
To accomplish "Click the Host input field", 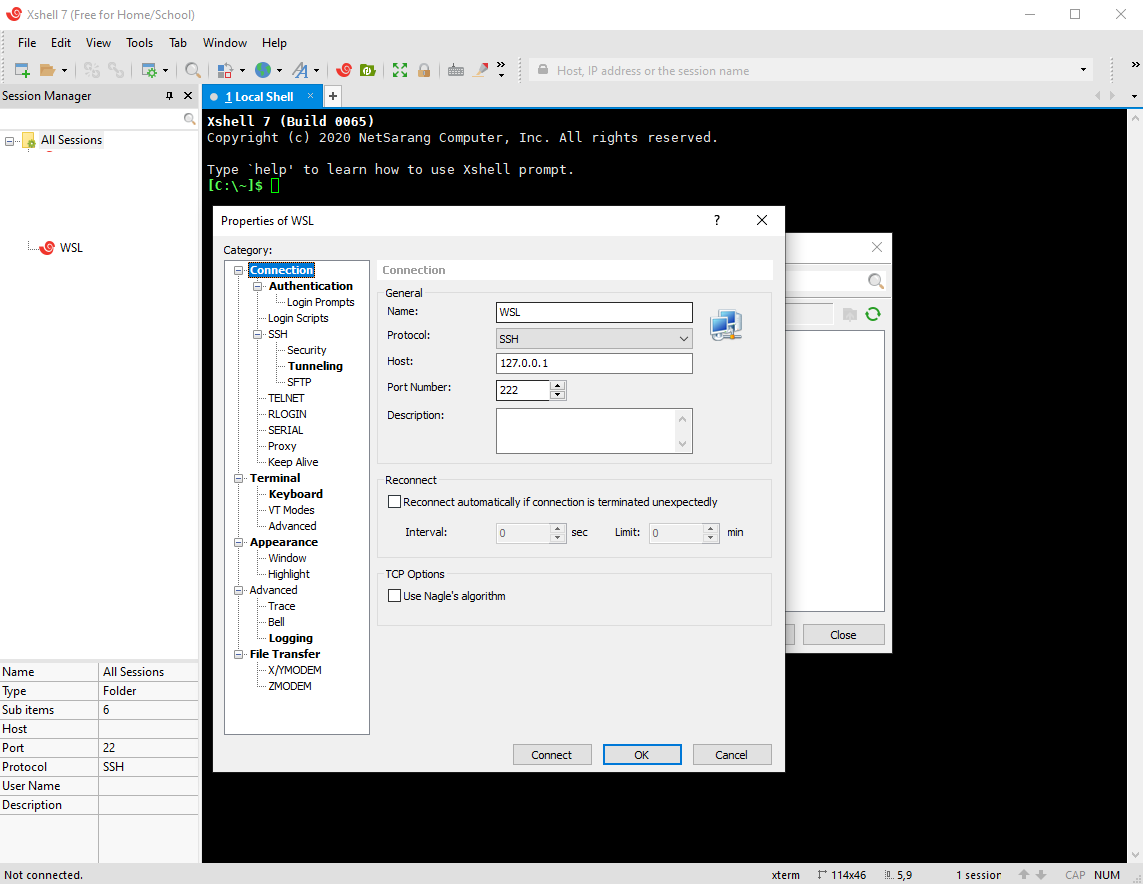I will 594,363.
